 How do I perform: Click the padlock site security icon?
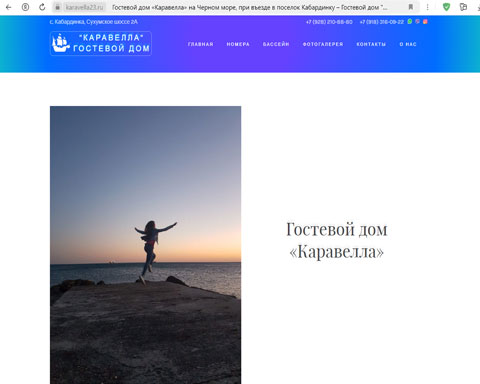(x=57, y=7)
